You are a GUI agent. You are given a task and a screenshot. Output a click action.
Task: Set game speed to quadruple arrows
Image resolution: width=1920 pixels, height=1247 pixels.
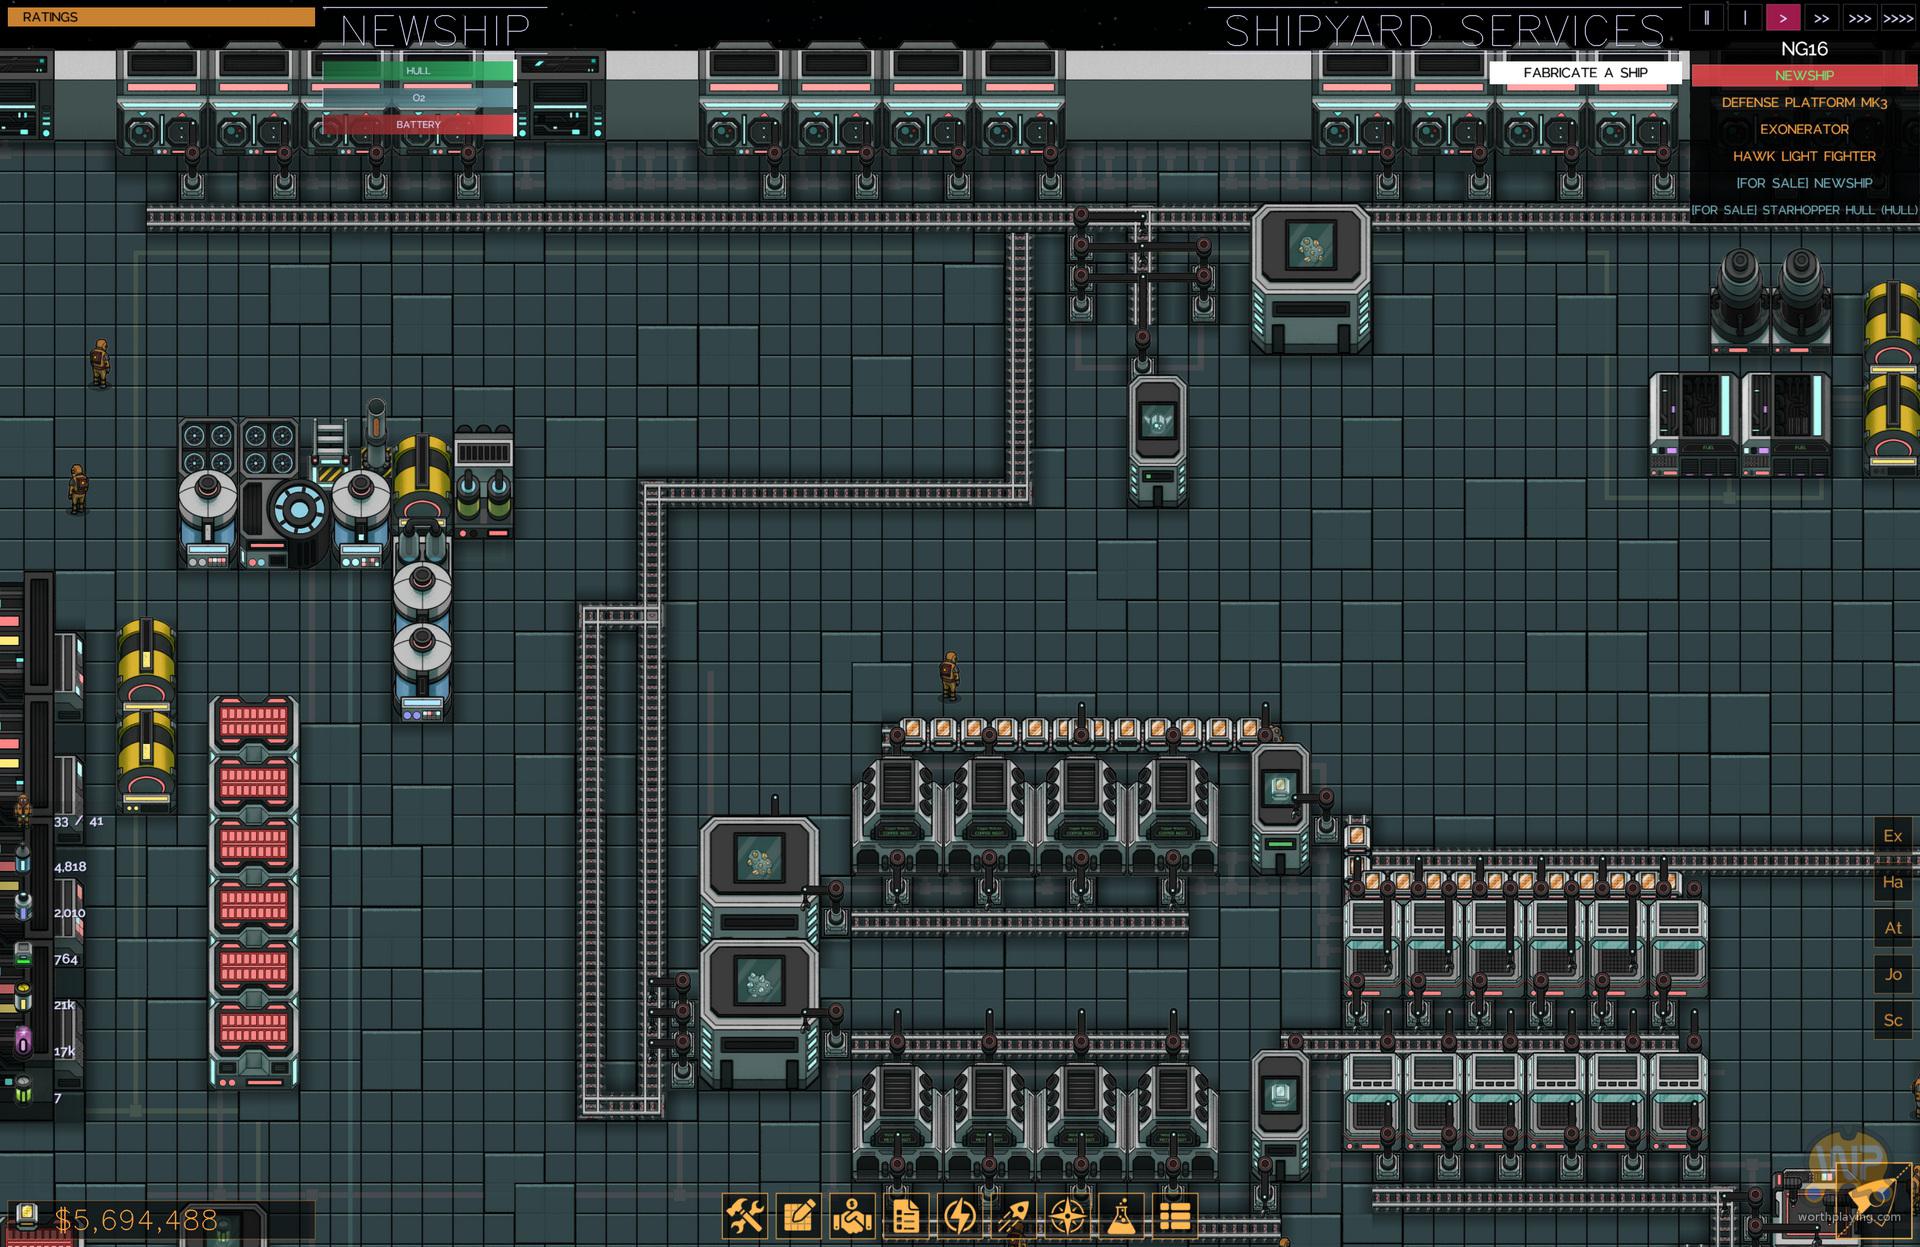click(x=1898, y=18)
